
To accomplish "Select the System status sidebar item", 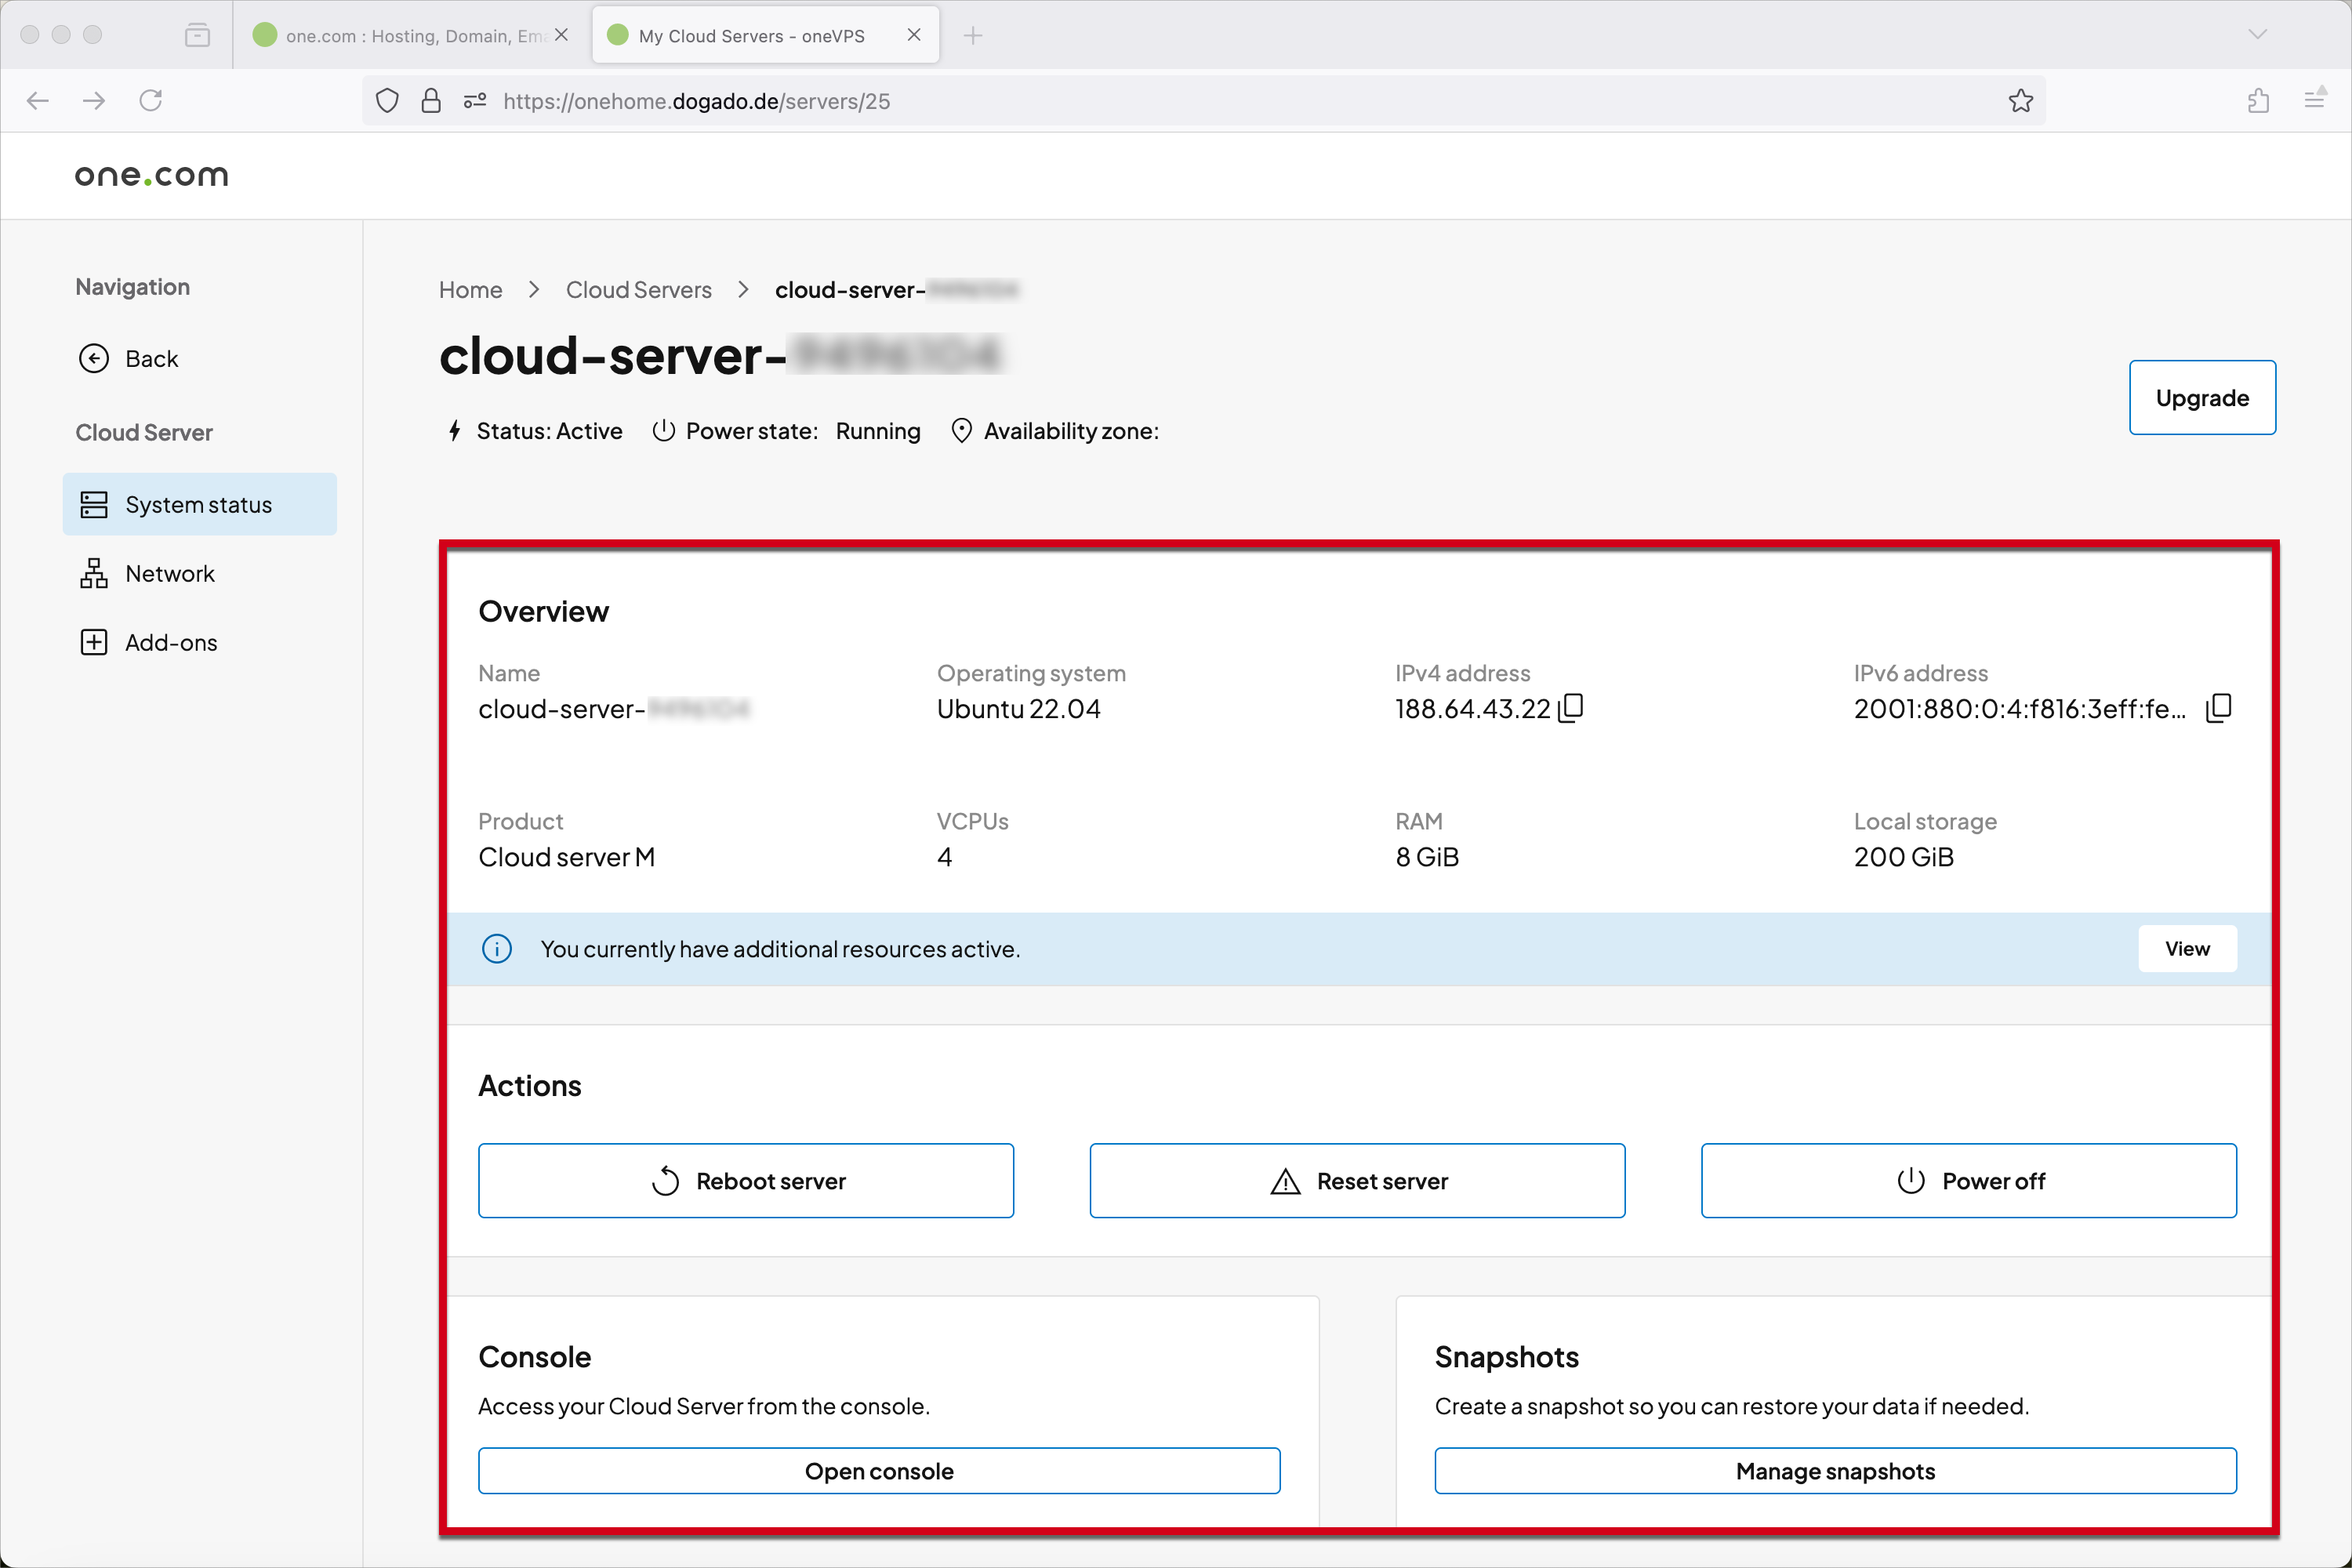I will click(x=198, y=504).
